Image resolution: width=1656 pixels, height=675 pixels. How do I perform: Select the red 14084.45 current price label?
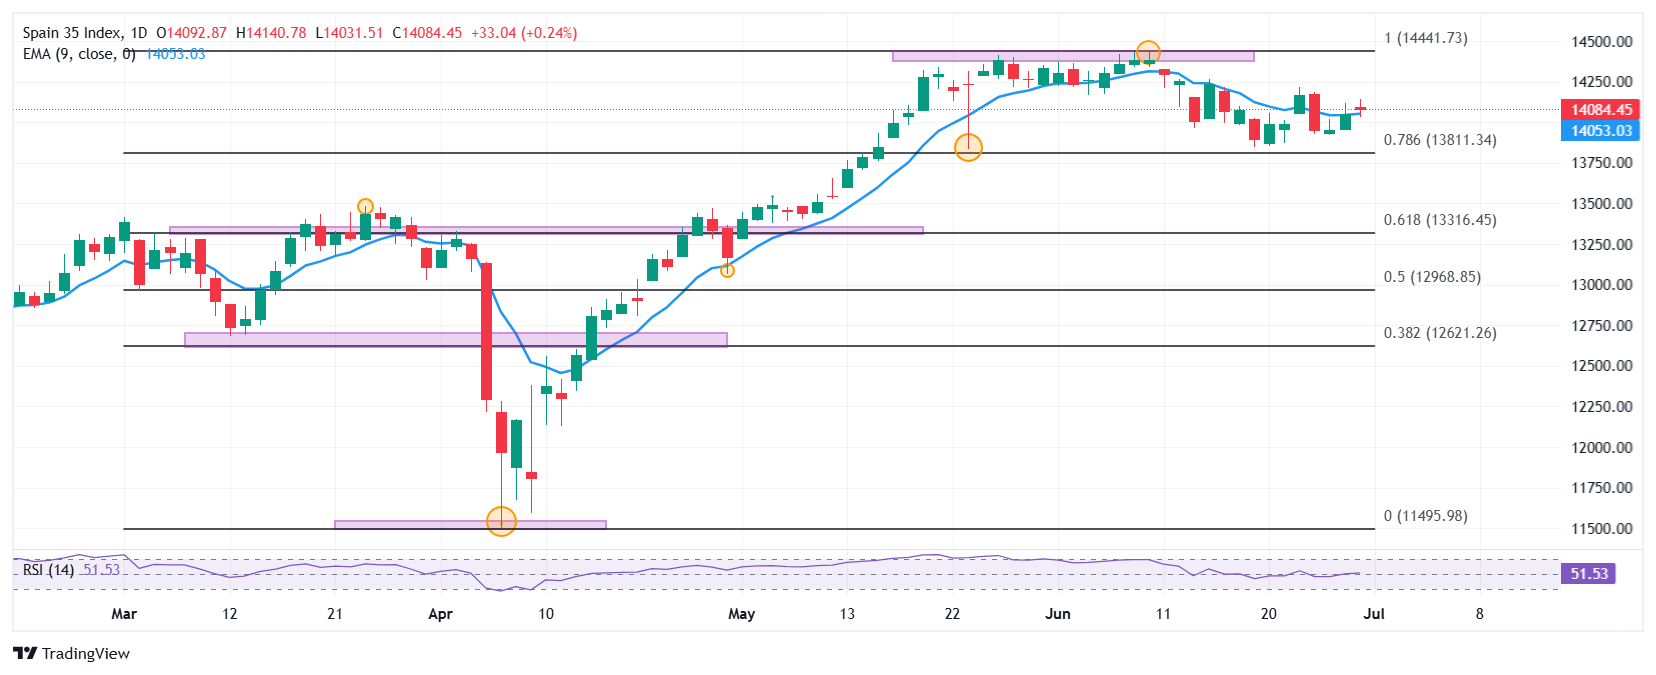(1601, 110)
